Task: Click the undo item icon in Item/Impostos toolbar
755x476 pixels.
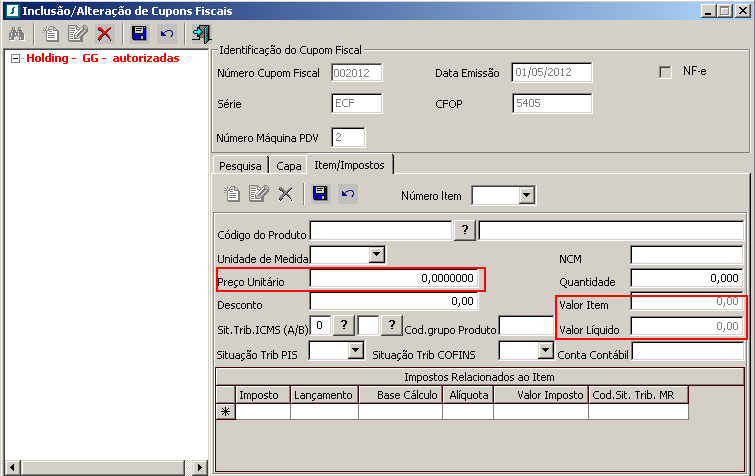Action: (x=348, y=193)
